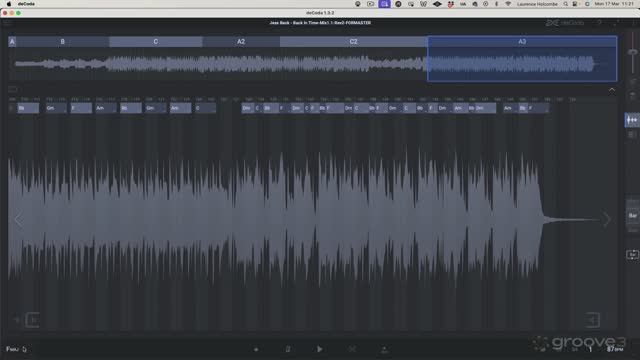Open the Wi-Fi status menu
The width and height of the screenshot is (640, 360).
pyautogui.click(x=508, y=4)
